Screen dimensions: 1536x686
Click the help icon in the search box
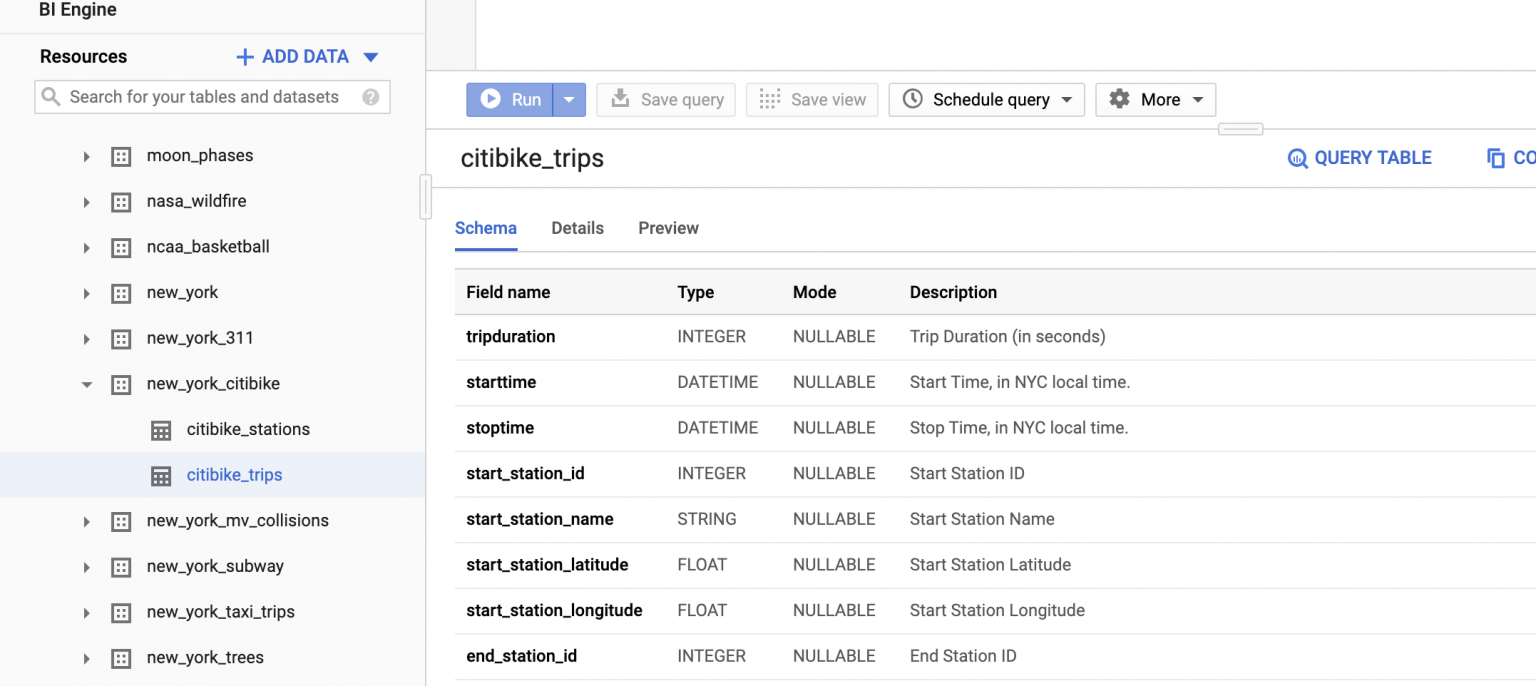click(x=371, y=97)
